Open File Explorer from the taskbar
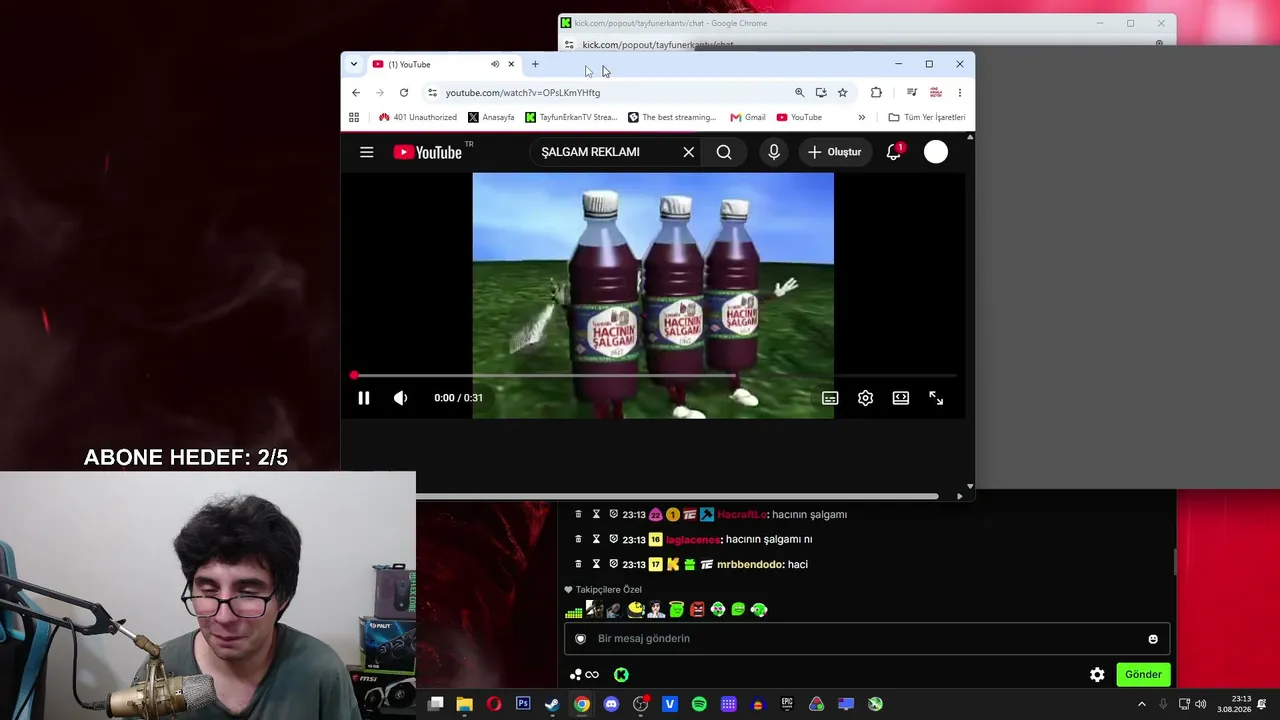Viewport: 1280px width, 720px height. point(465,704)
